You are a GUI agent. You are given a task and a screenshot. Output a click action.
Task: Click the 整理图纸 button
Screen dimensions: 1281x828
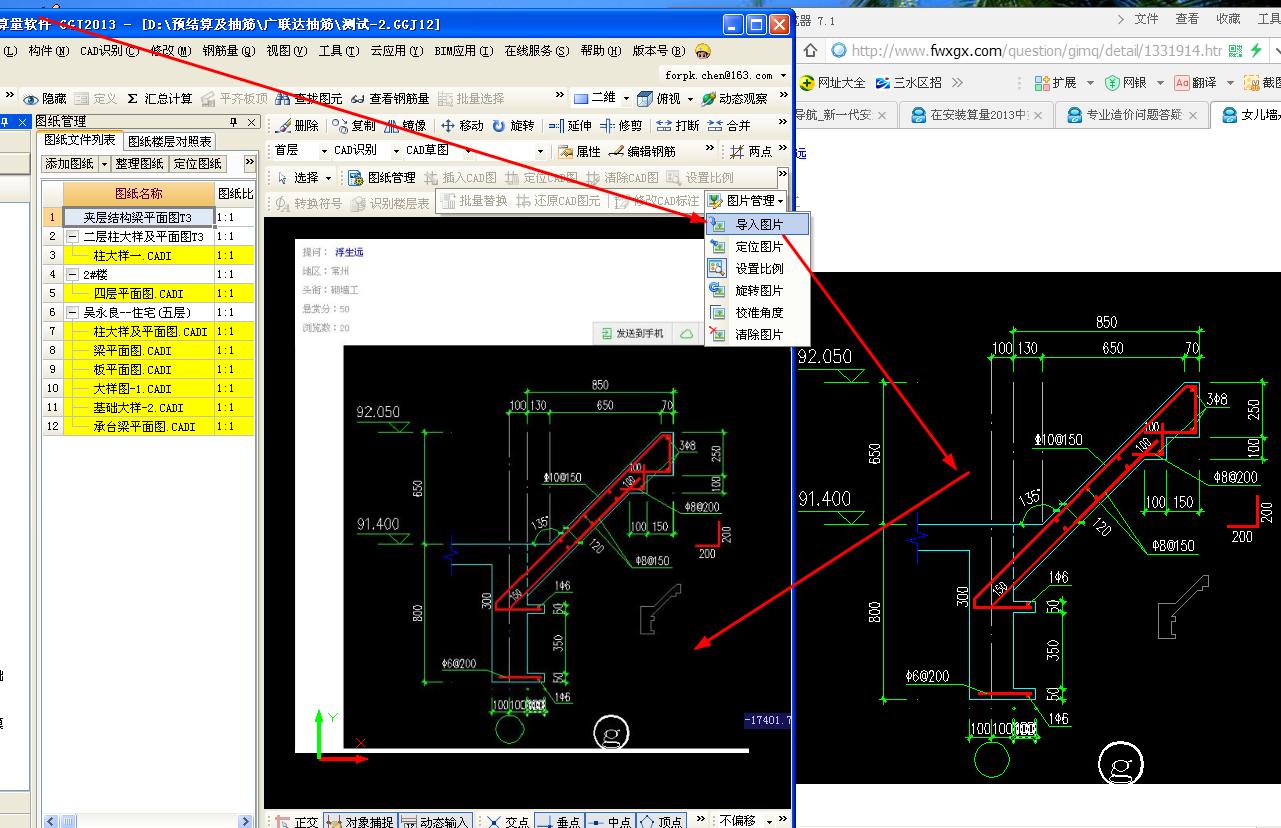[139, 164]
